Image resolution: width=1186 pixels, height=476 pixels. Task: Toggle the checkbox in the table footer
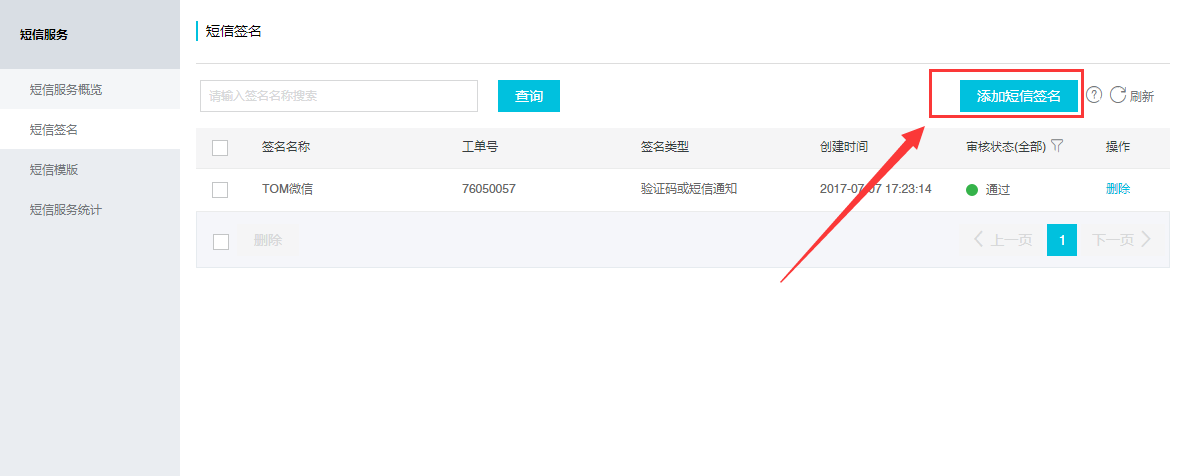pos(221,241)
